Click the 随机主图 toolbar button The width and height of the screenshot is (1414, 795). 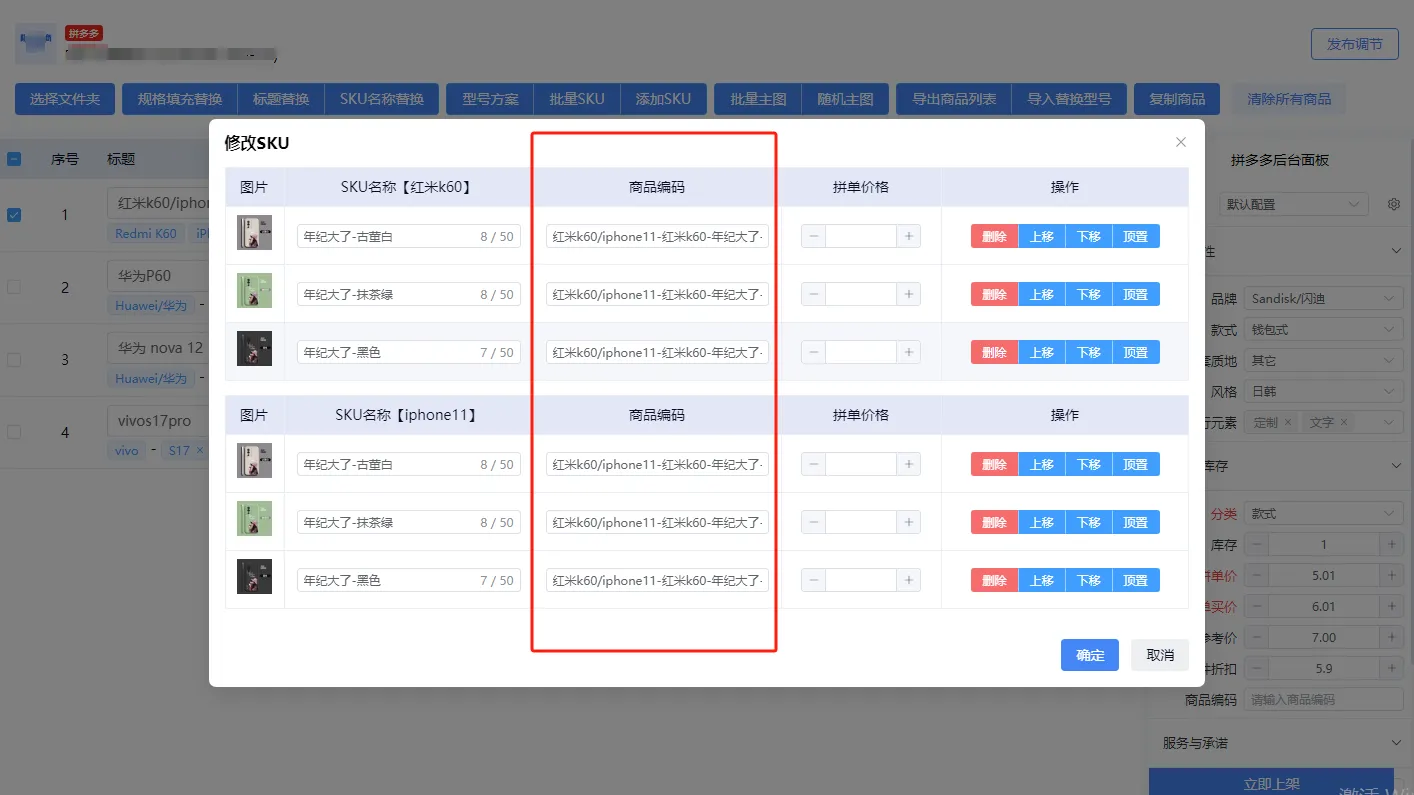coord(845,99)
